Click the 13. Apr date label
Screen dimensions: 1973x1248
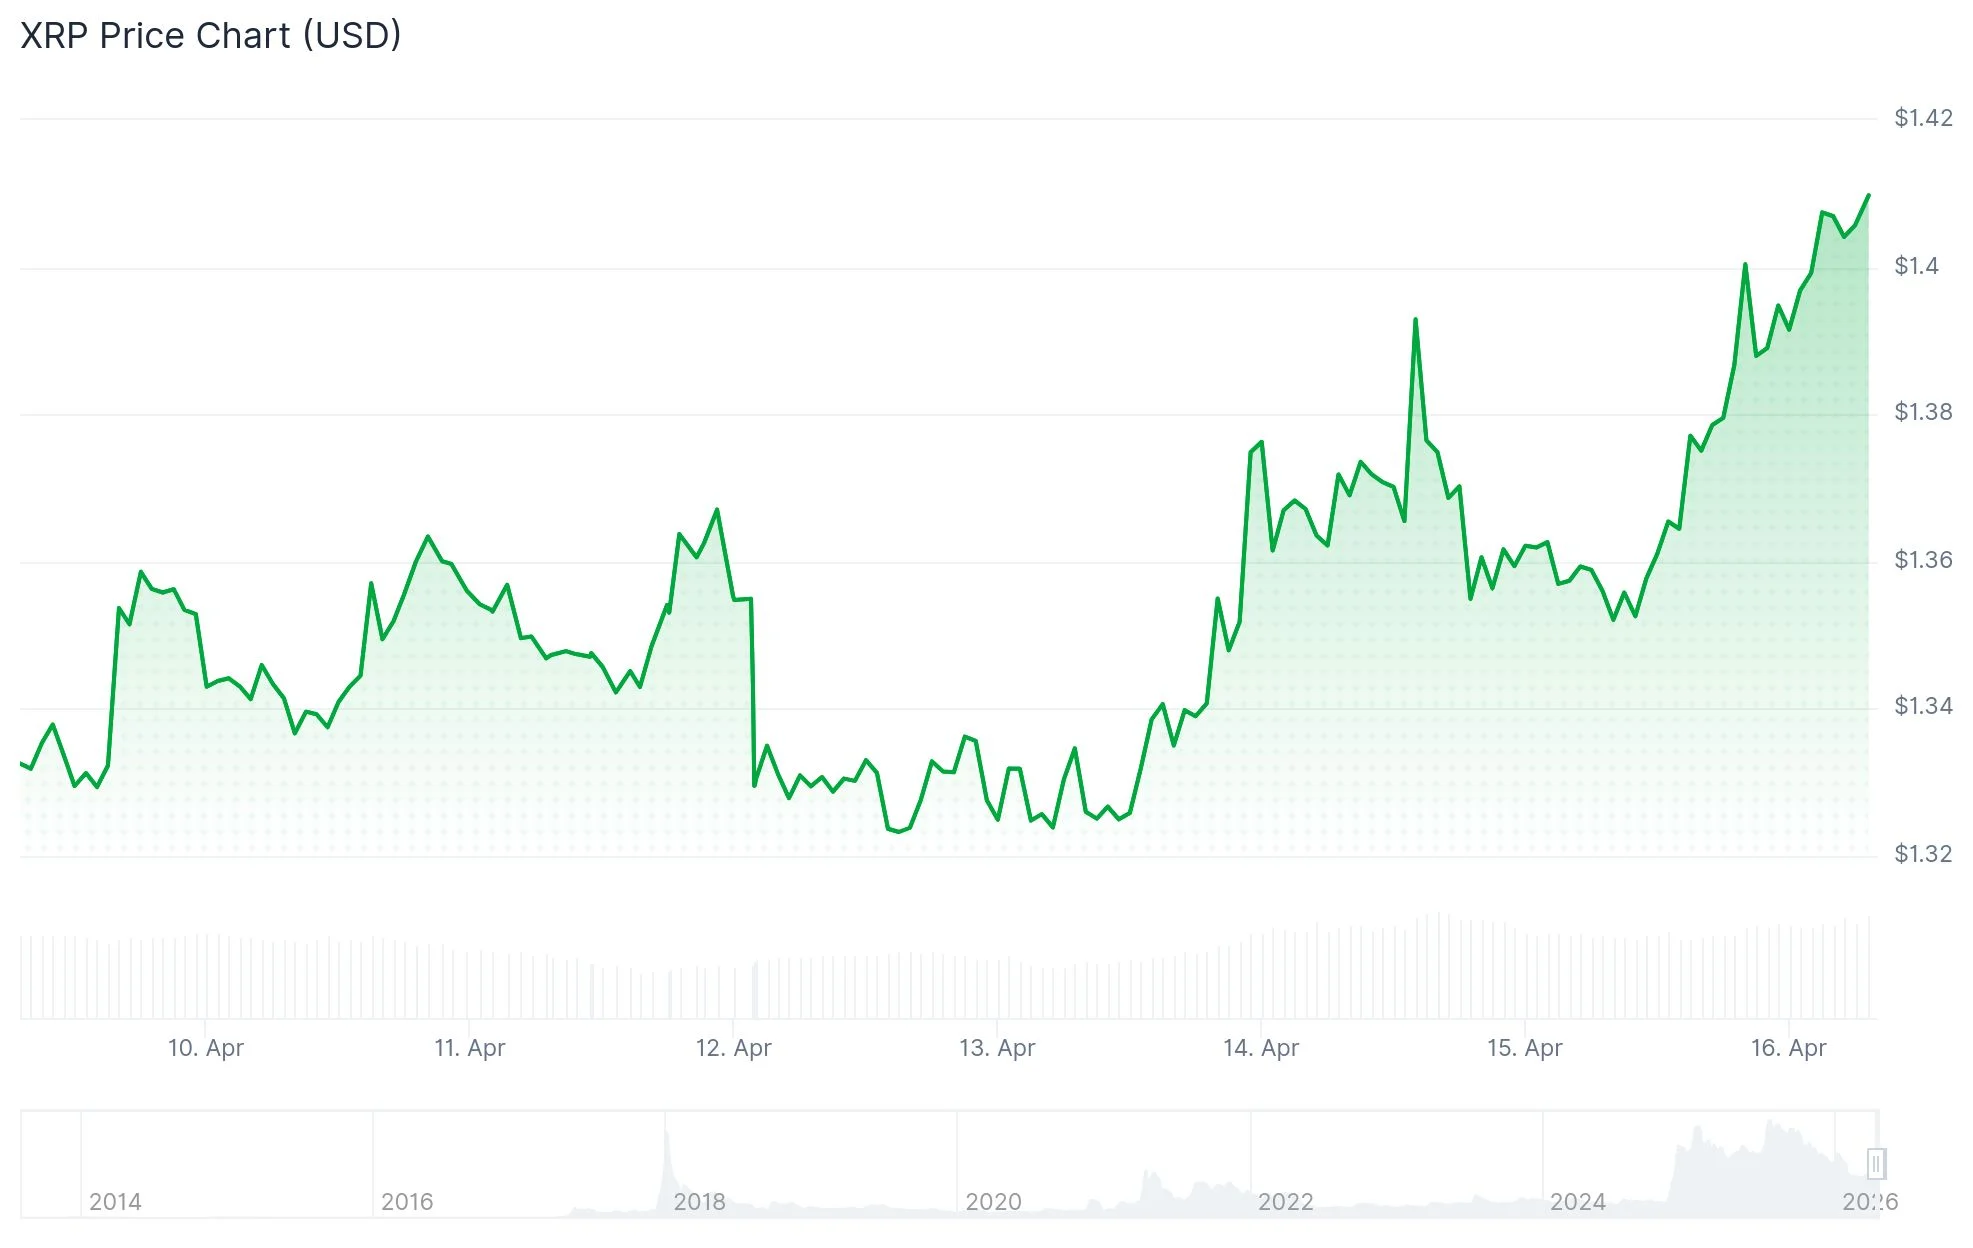[x=997, y=1048]
